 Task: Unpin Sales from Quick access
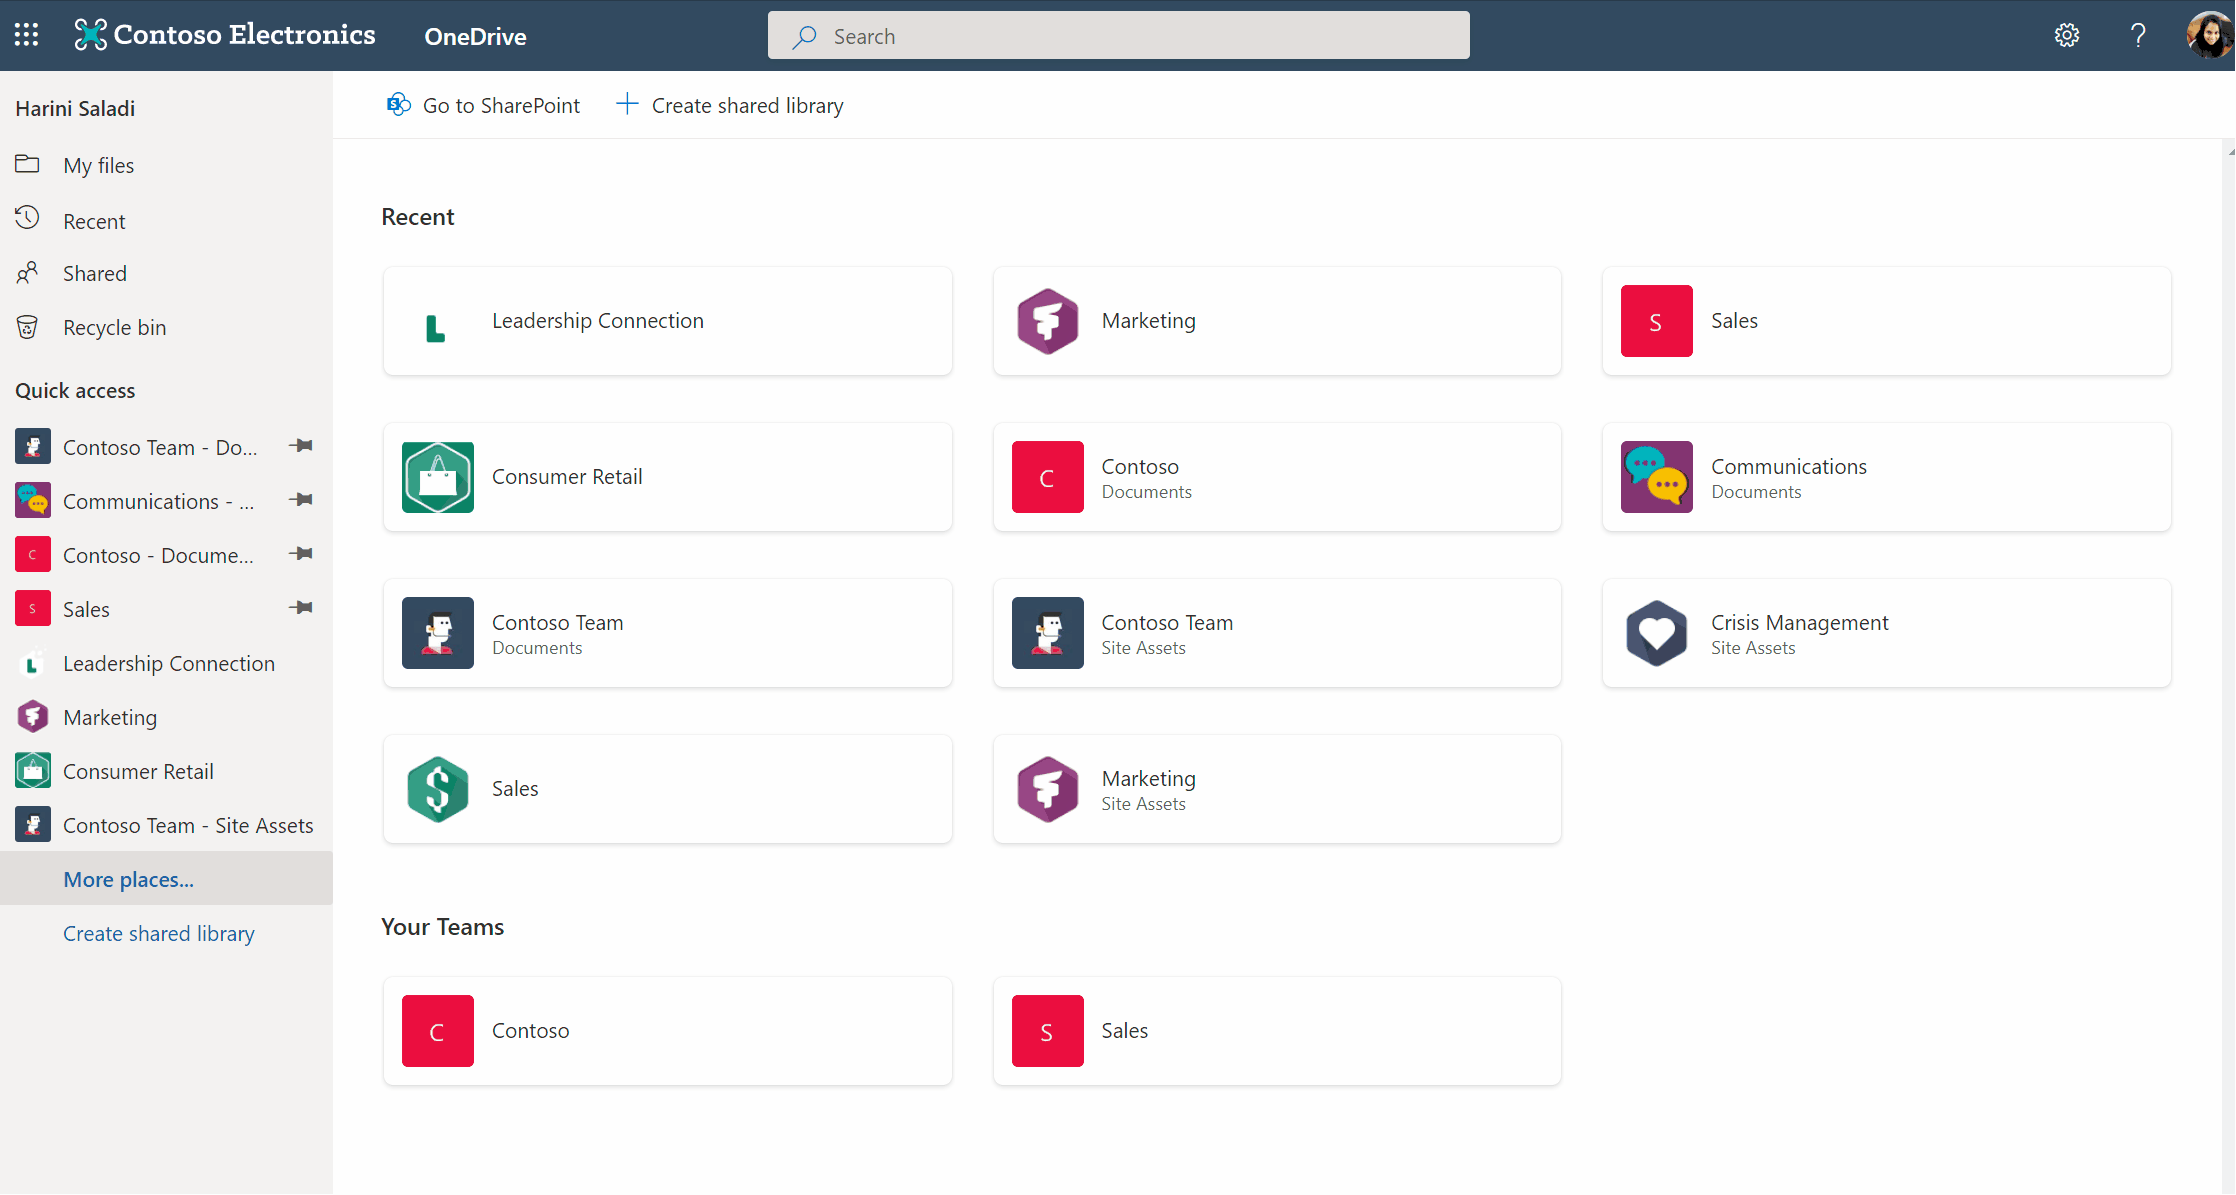coord(301,607)
